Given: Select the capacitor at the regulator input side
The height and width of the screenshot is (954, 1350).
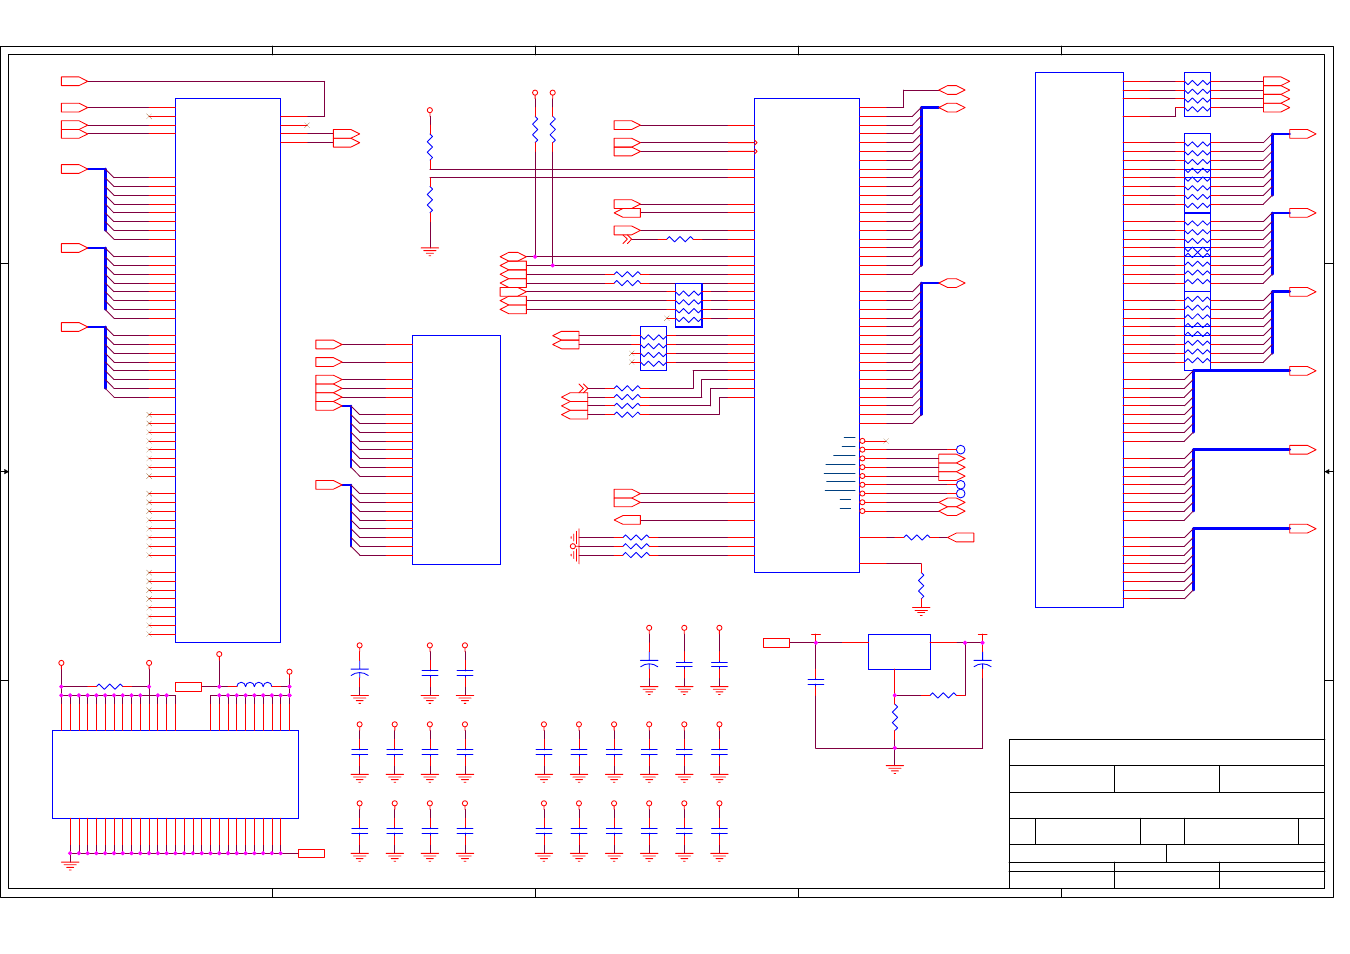Looking at the screenshot, I should [x=816, y=682].
